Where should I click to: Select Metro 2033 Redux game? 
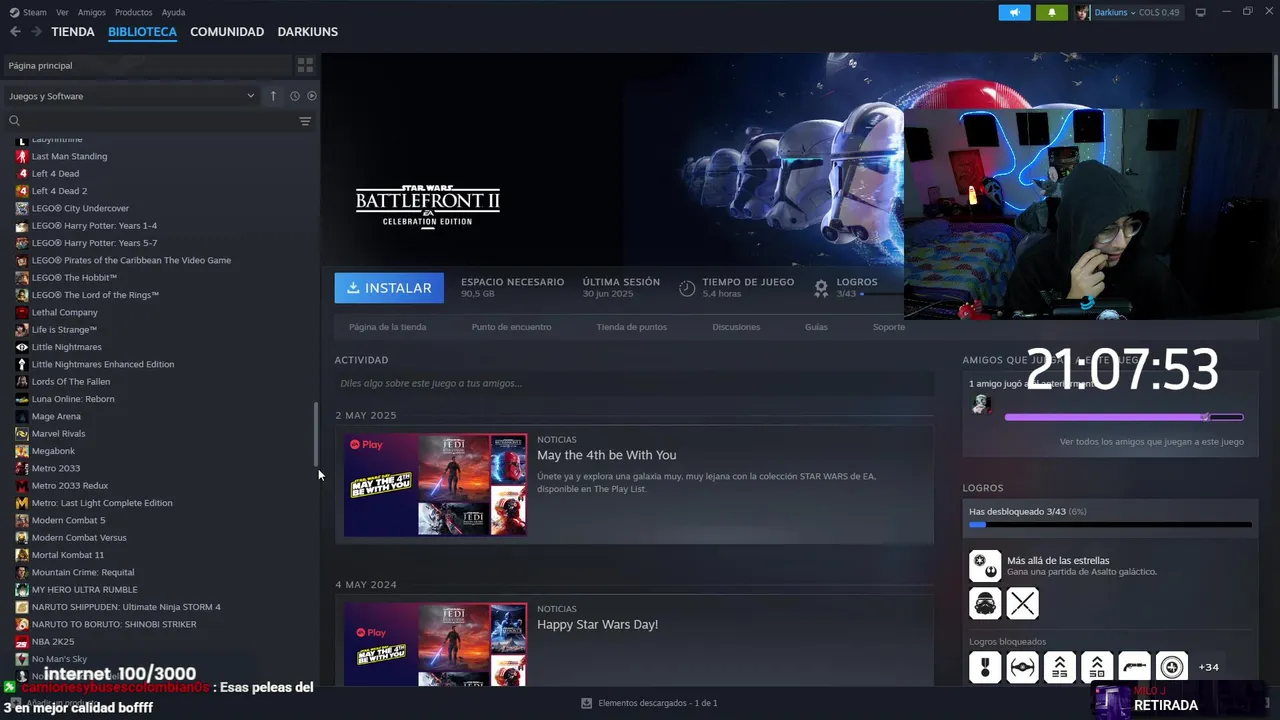[x=70, y=485]
